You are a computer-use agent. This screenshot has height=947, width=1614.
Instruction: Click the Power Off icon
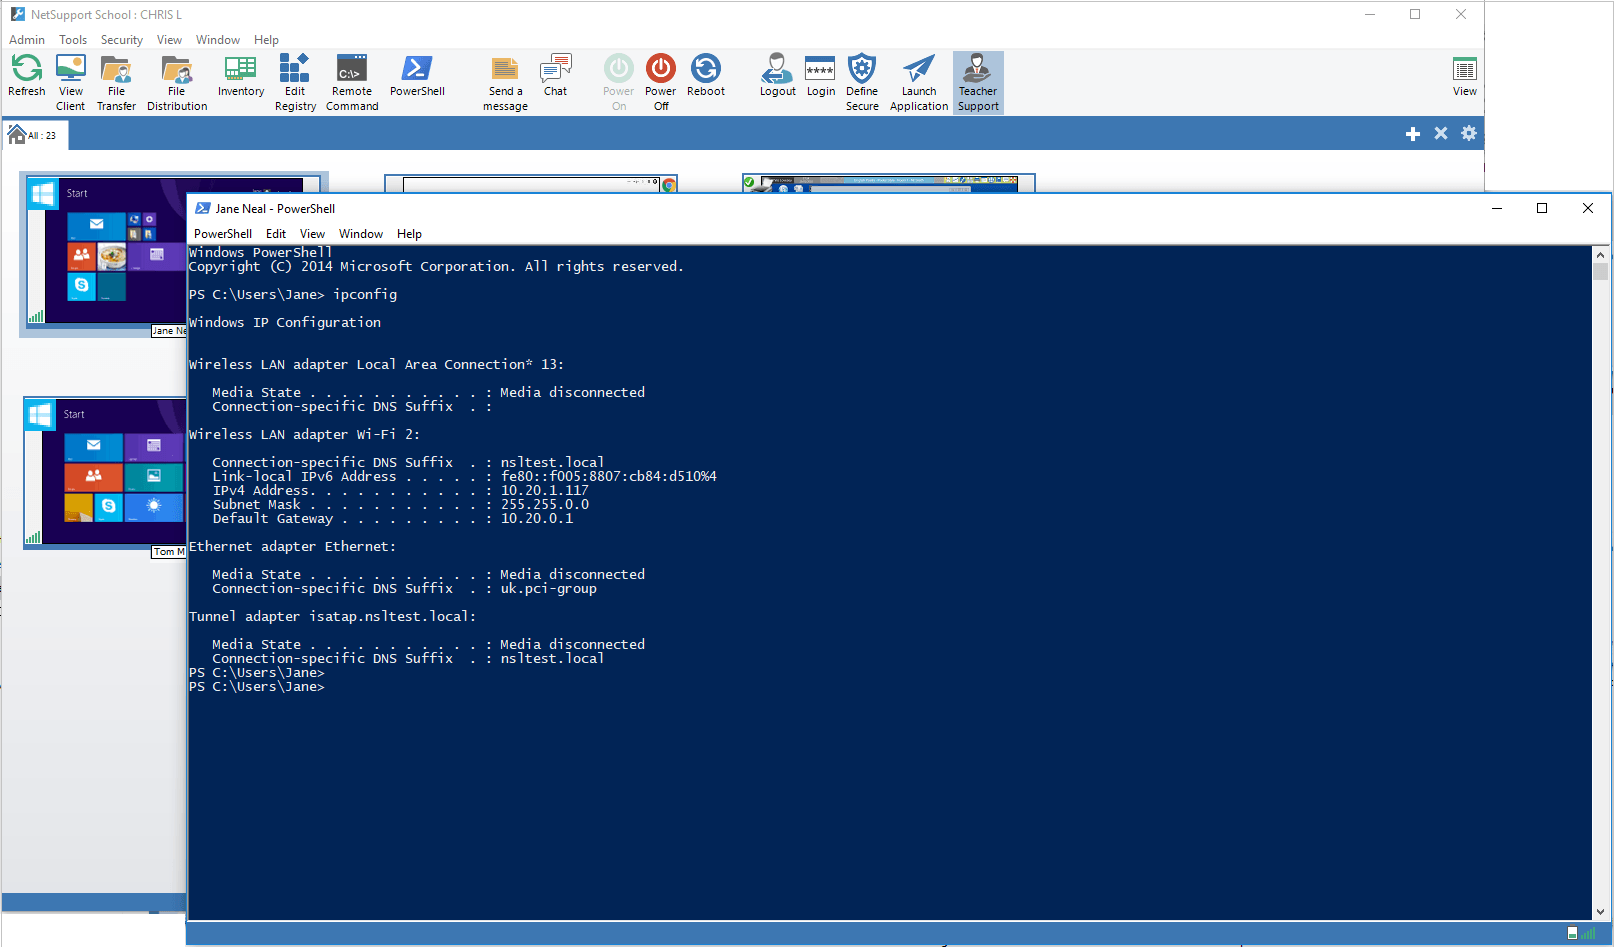tap(661, 82)
